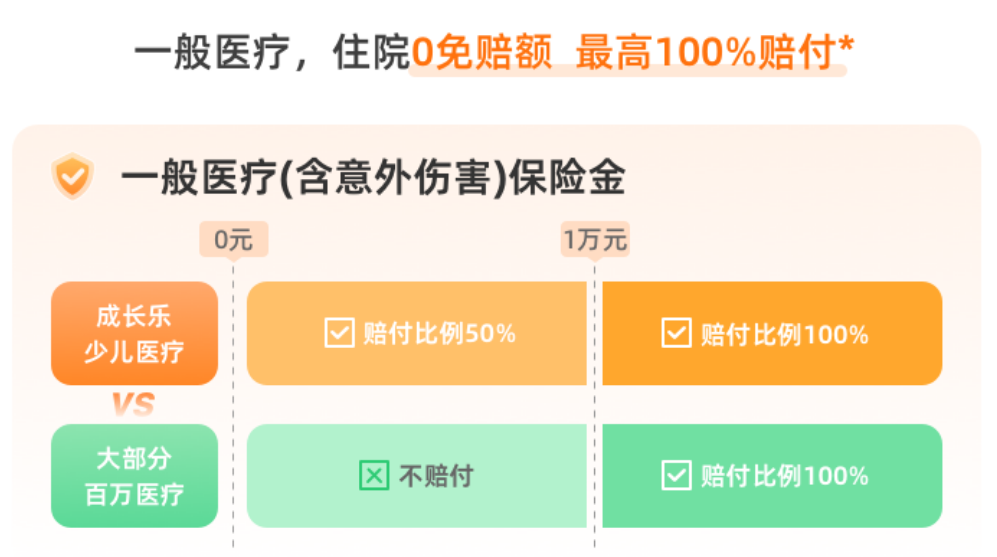The height and width of the screenshot is (557, 997).
Task: Click the 0元 threshold marker
Action: point(234,240)
